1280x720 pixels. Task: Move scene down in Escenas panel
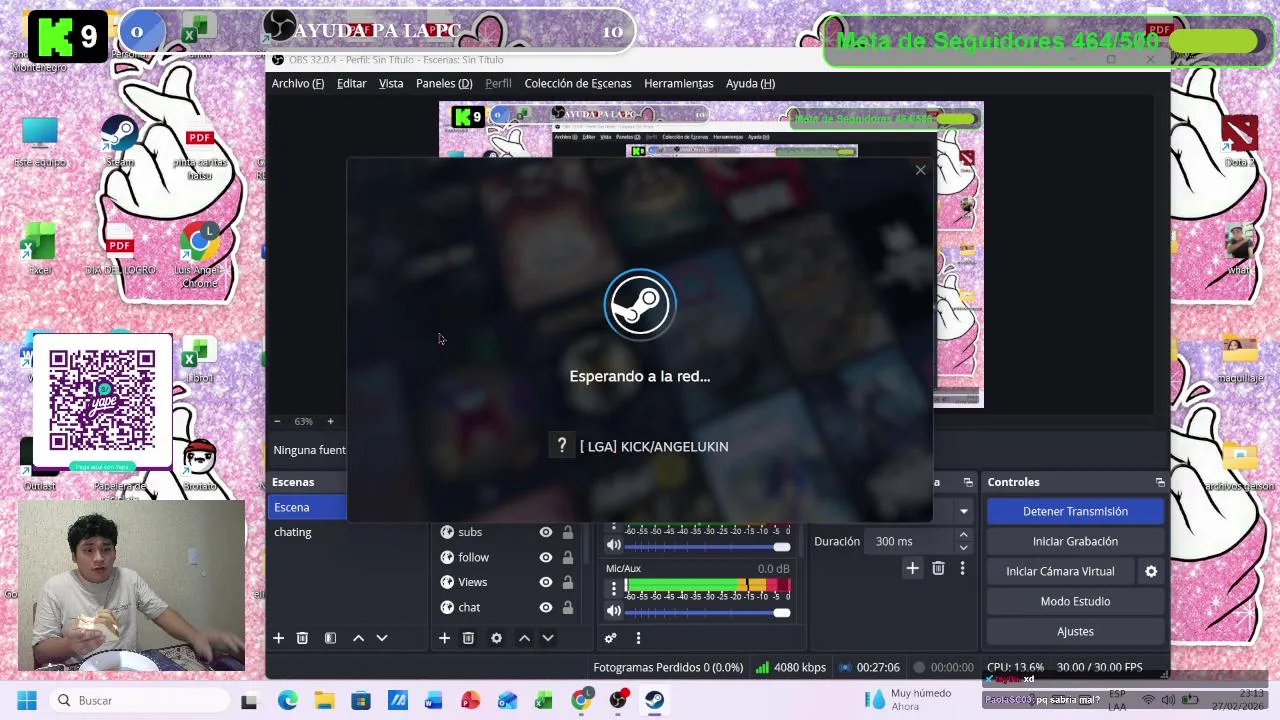coord(381,638)
